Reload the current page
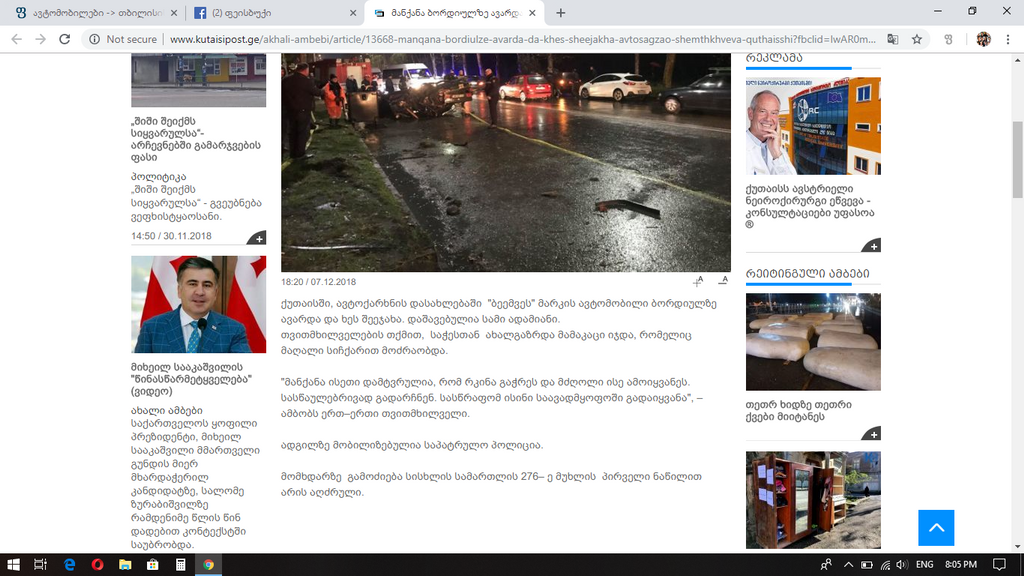 pyautogui.click(x=65, y=39)
